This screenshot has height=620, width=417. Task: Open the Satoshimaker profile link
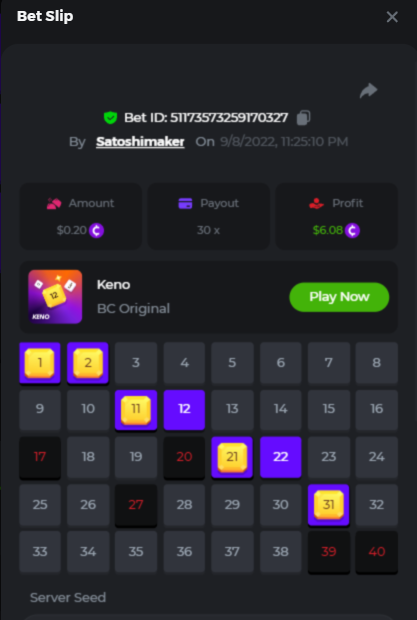(140, 142)
